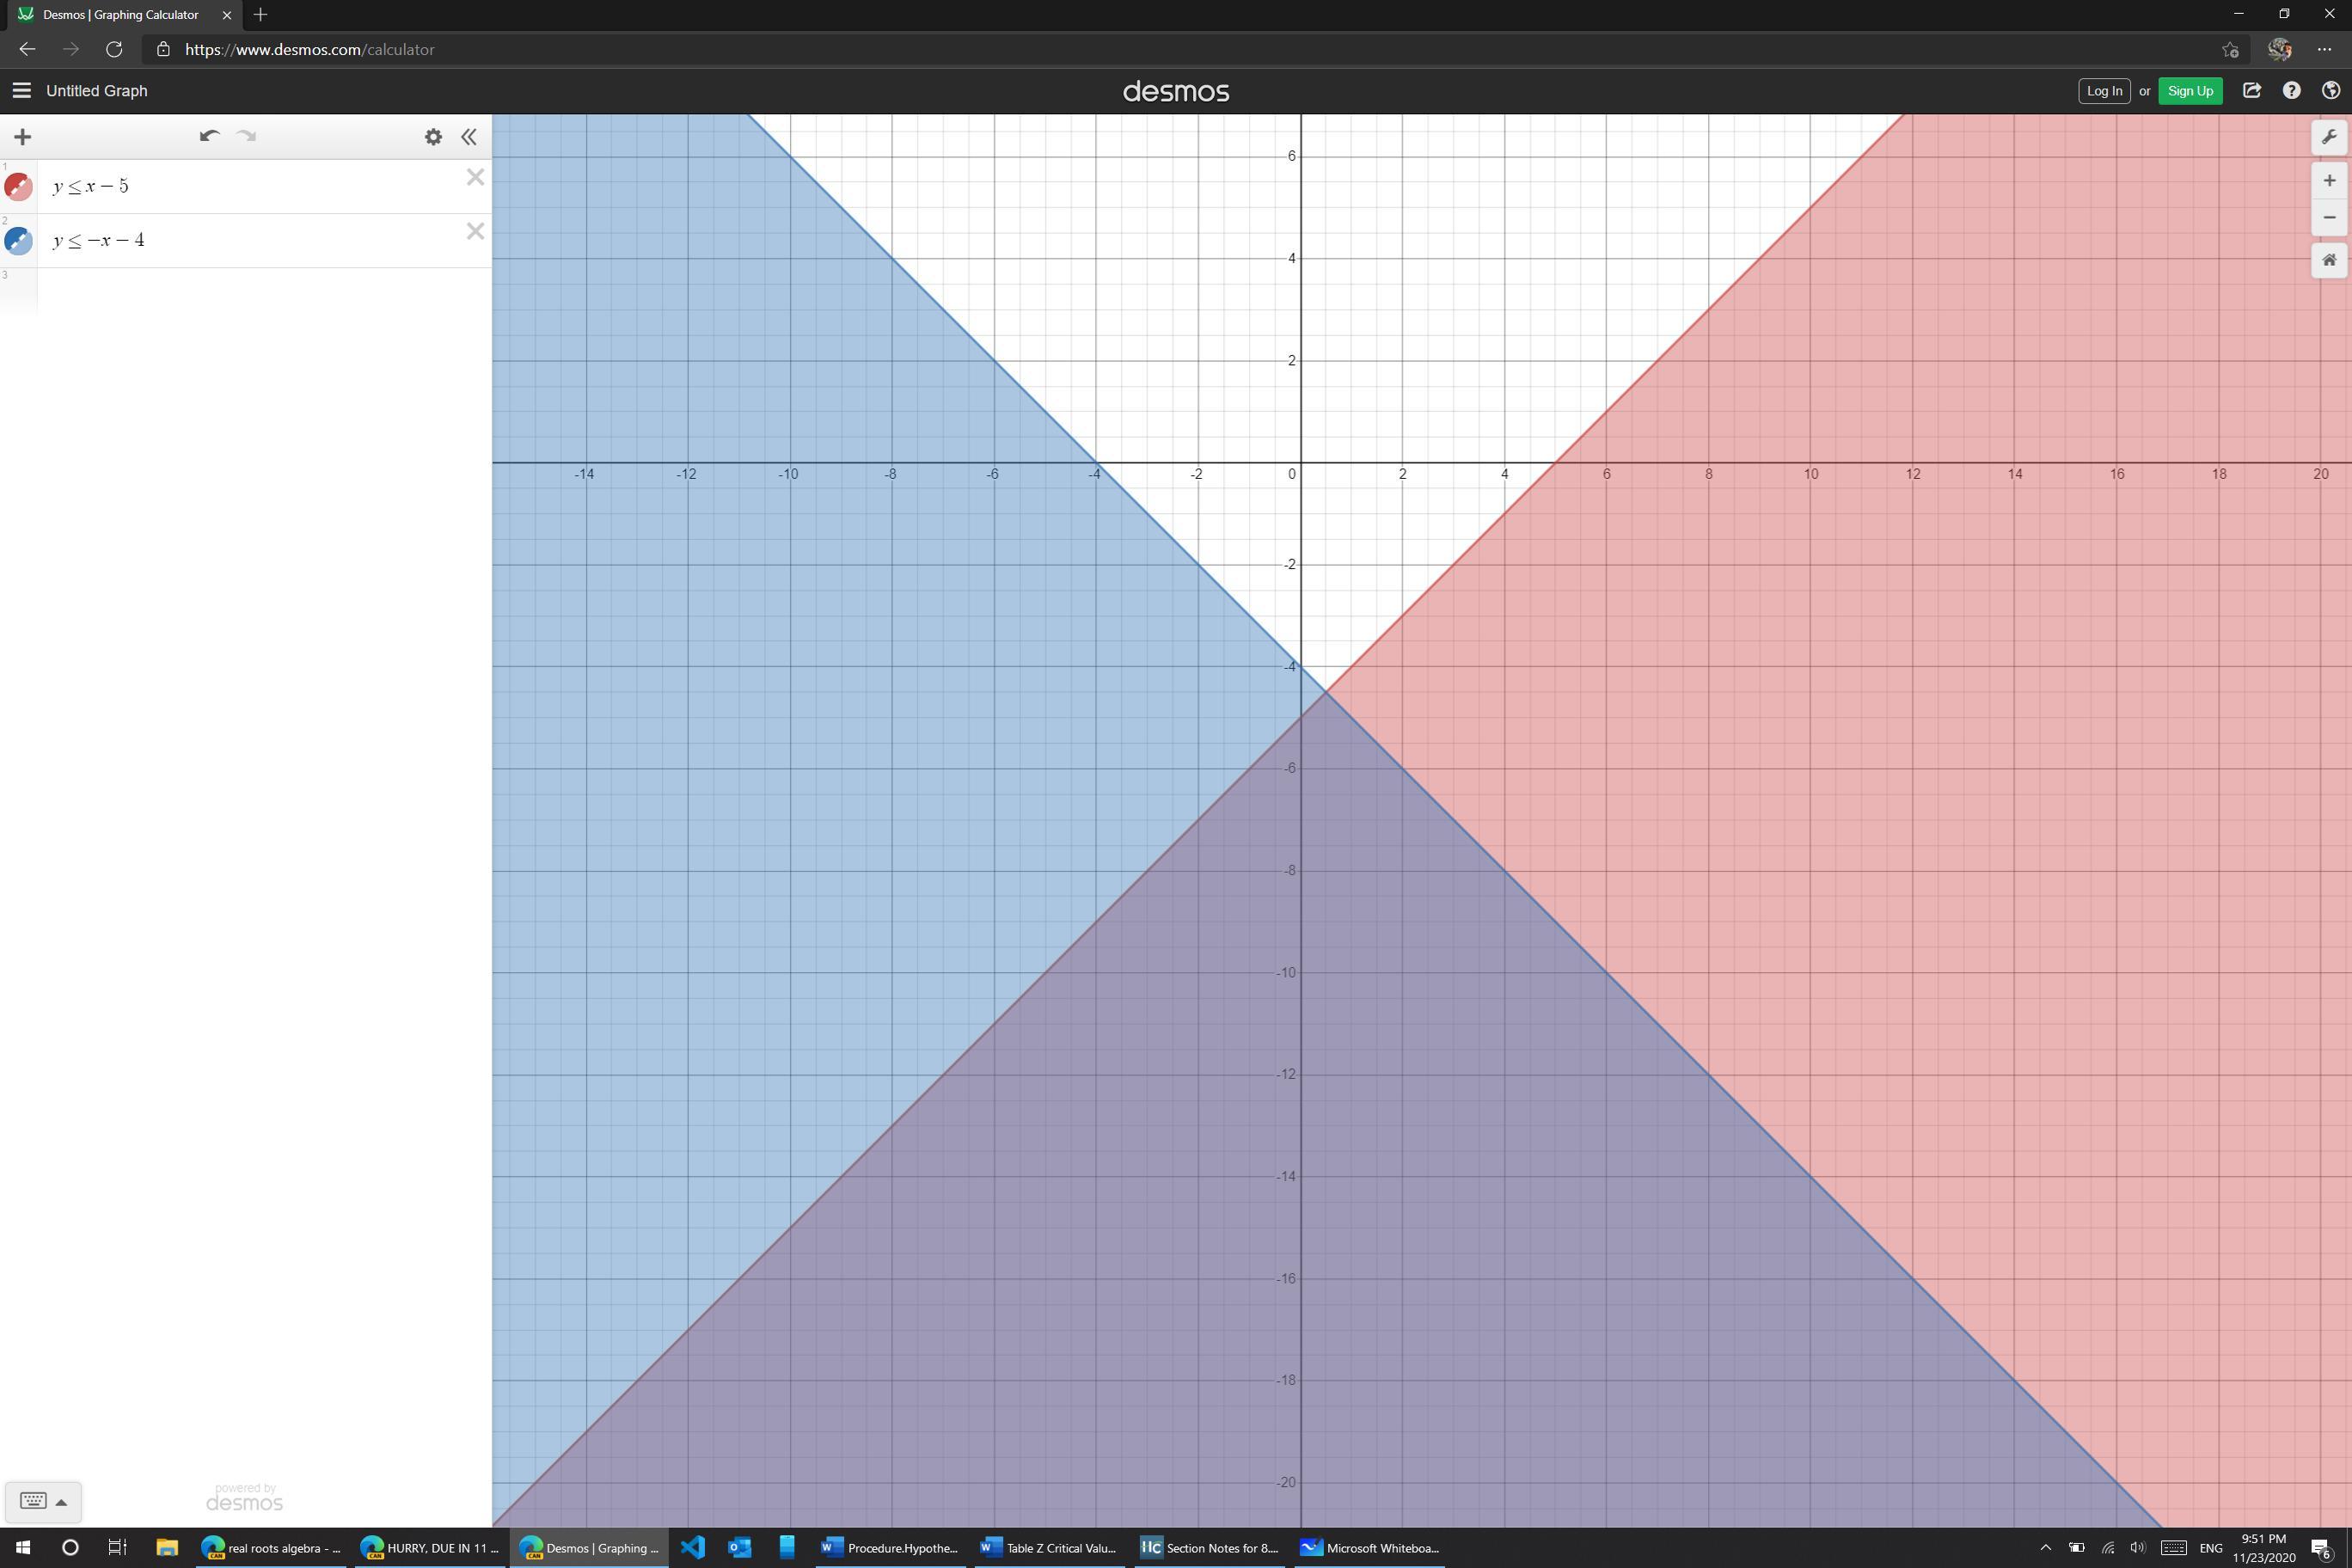The image size is (2352, 1568).
Task: Show the on-screen keypad
Action: click(43, 1501)
